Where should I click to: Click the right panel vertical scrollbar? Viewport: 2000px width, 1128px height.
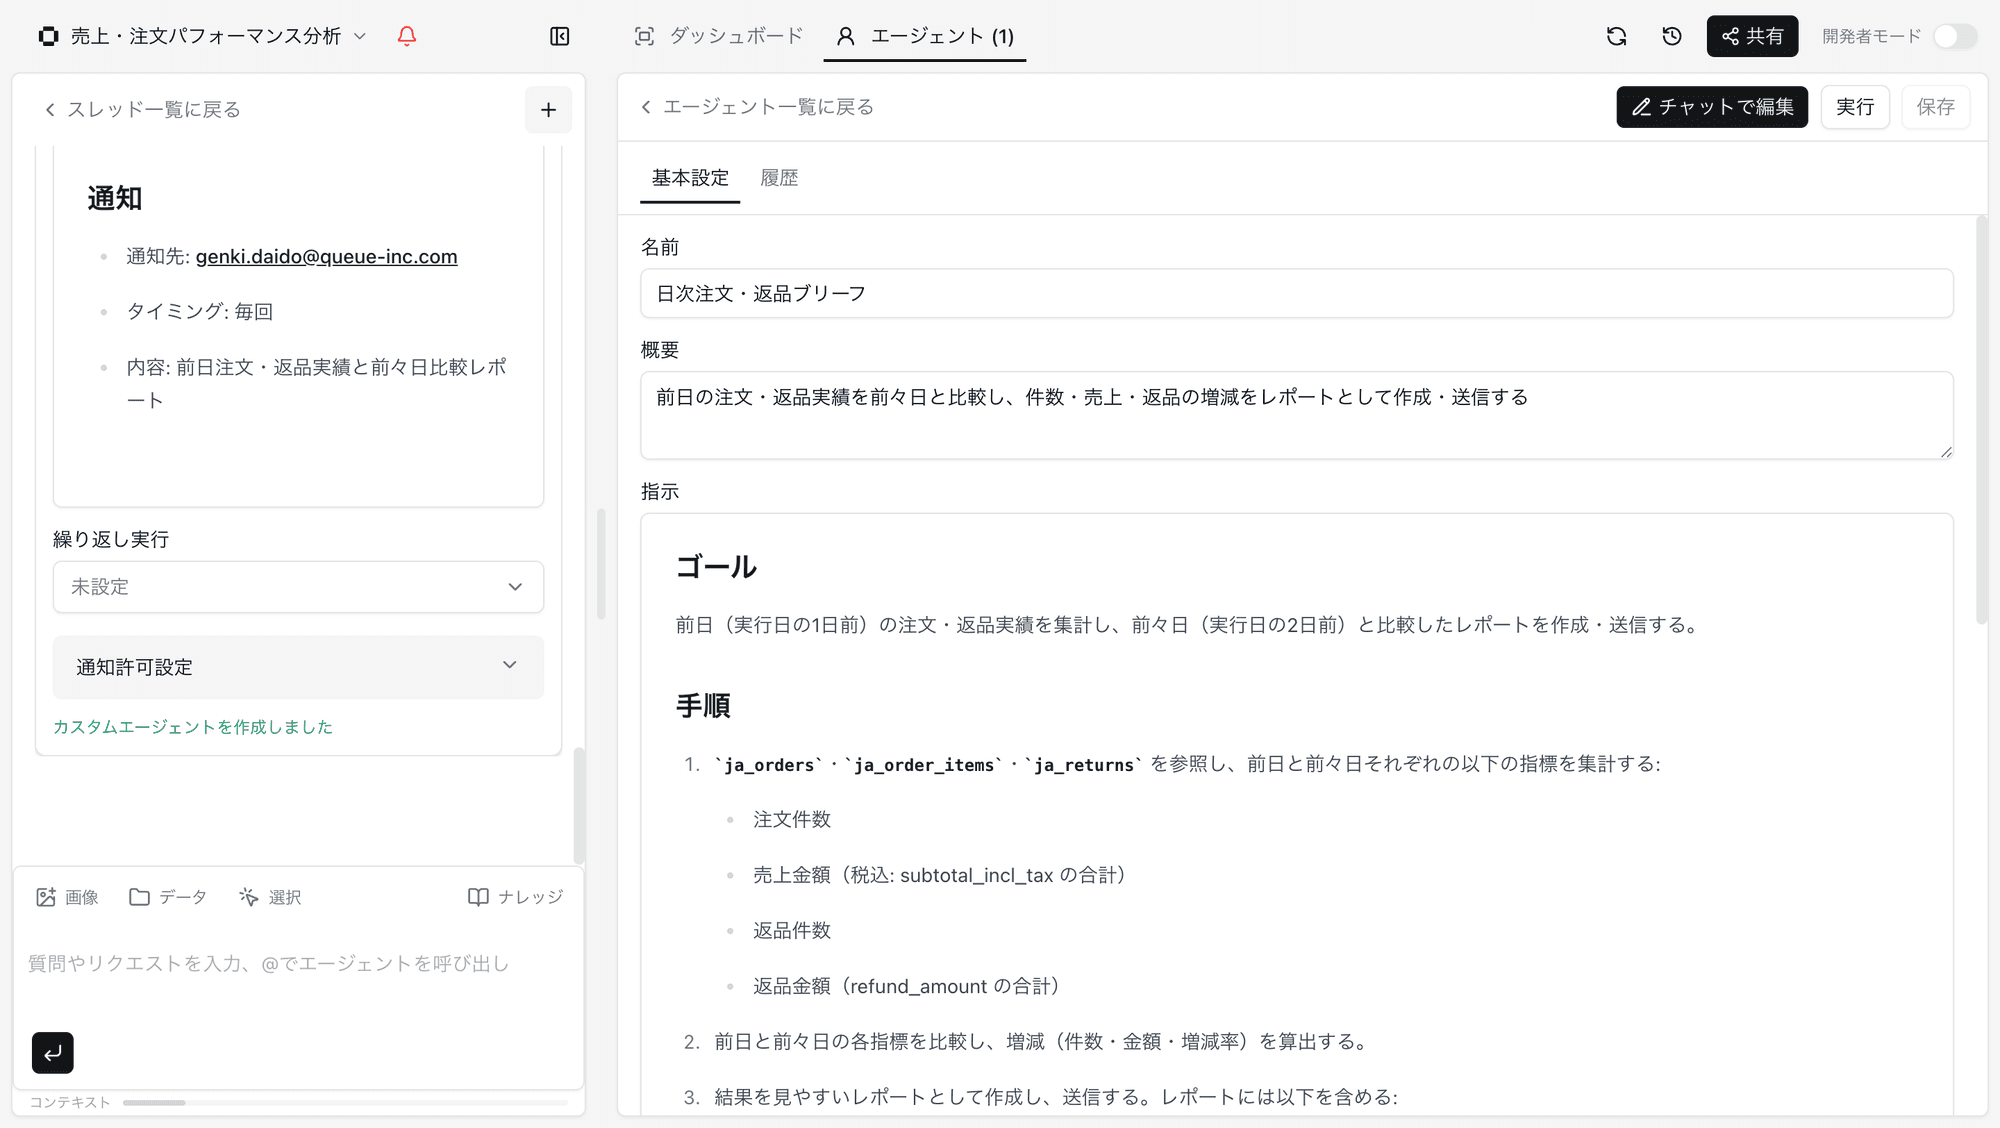(1981, 420)
